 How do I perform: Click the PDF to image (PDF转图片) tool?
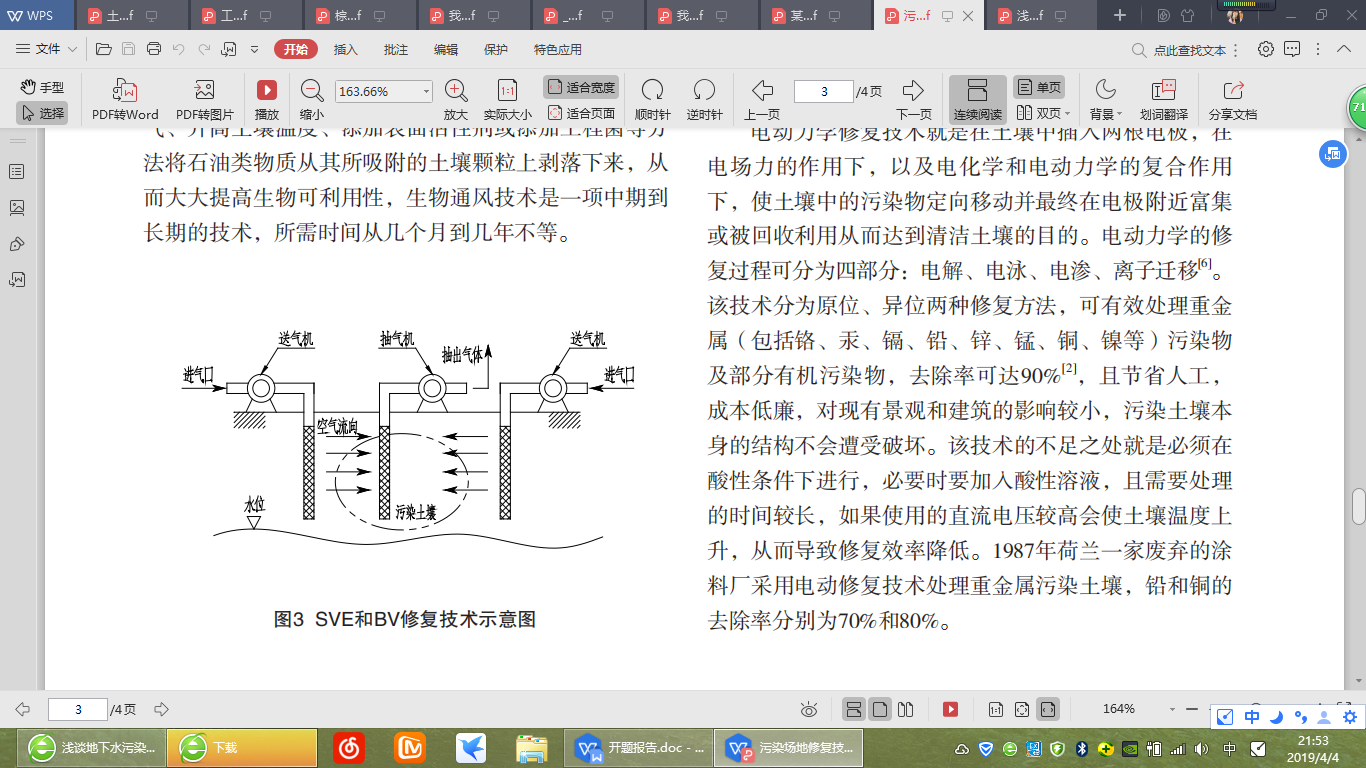click(204, 99)
